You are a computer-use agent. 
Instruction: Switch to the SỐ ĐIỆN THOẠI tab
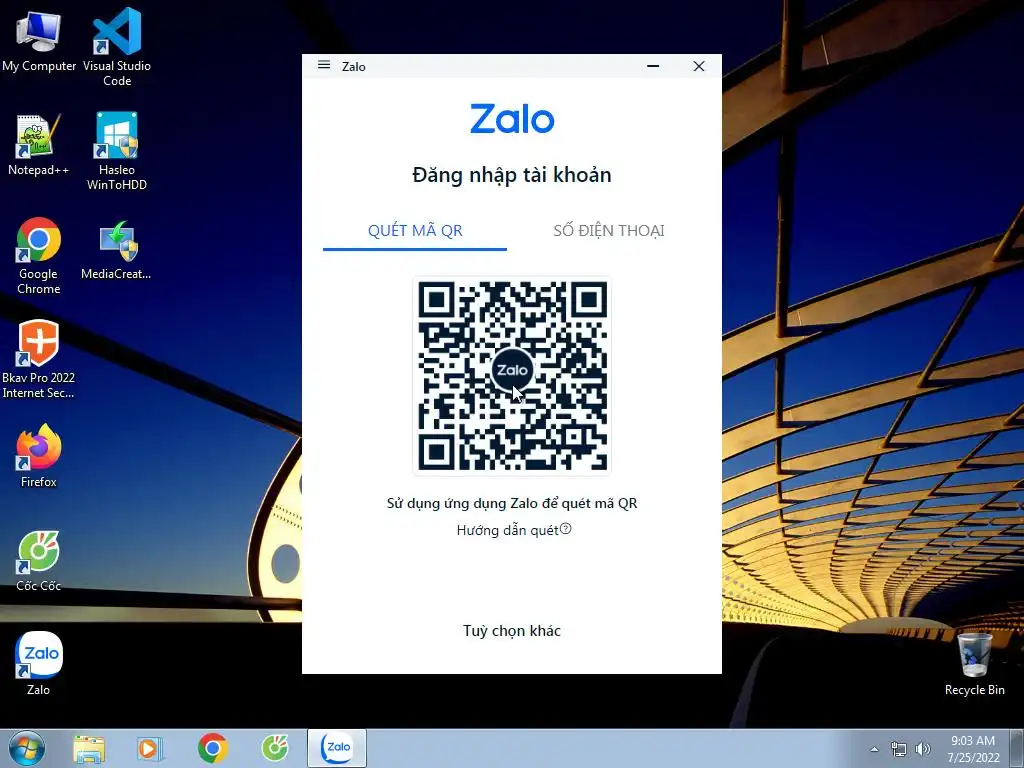[609, 231]
